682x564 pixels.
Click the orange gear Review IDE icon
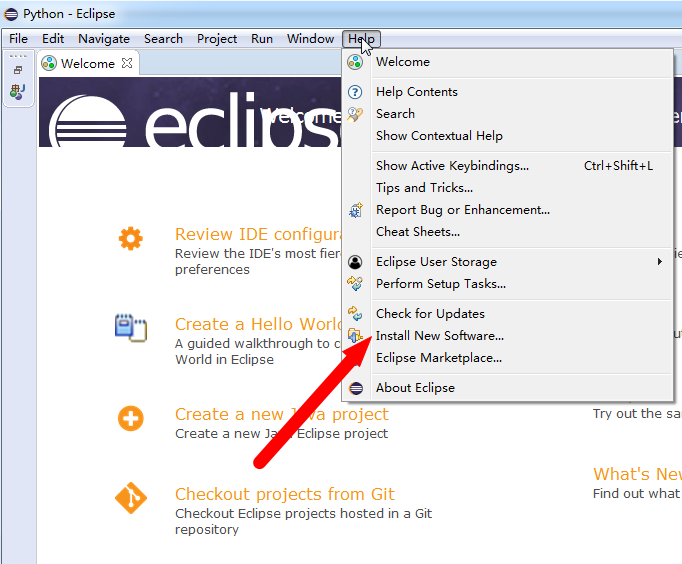pos(130,238)
